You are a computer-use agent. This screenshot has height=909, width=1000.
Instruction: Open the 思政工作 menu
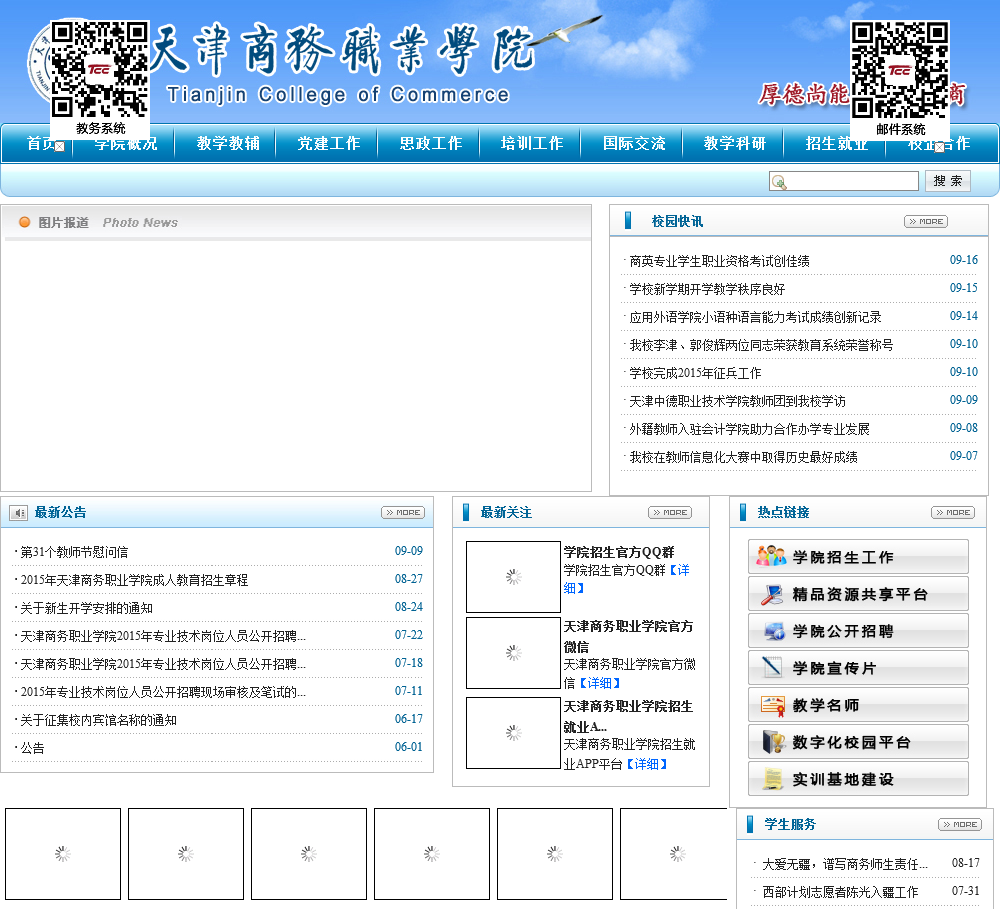(430, 144)
